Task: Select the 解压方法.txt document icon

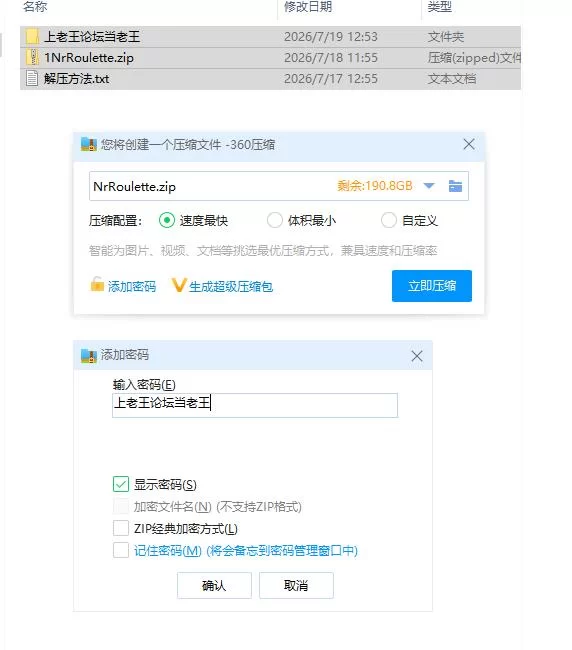Action: tap(32, 78)
